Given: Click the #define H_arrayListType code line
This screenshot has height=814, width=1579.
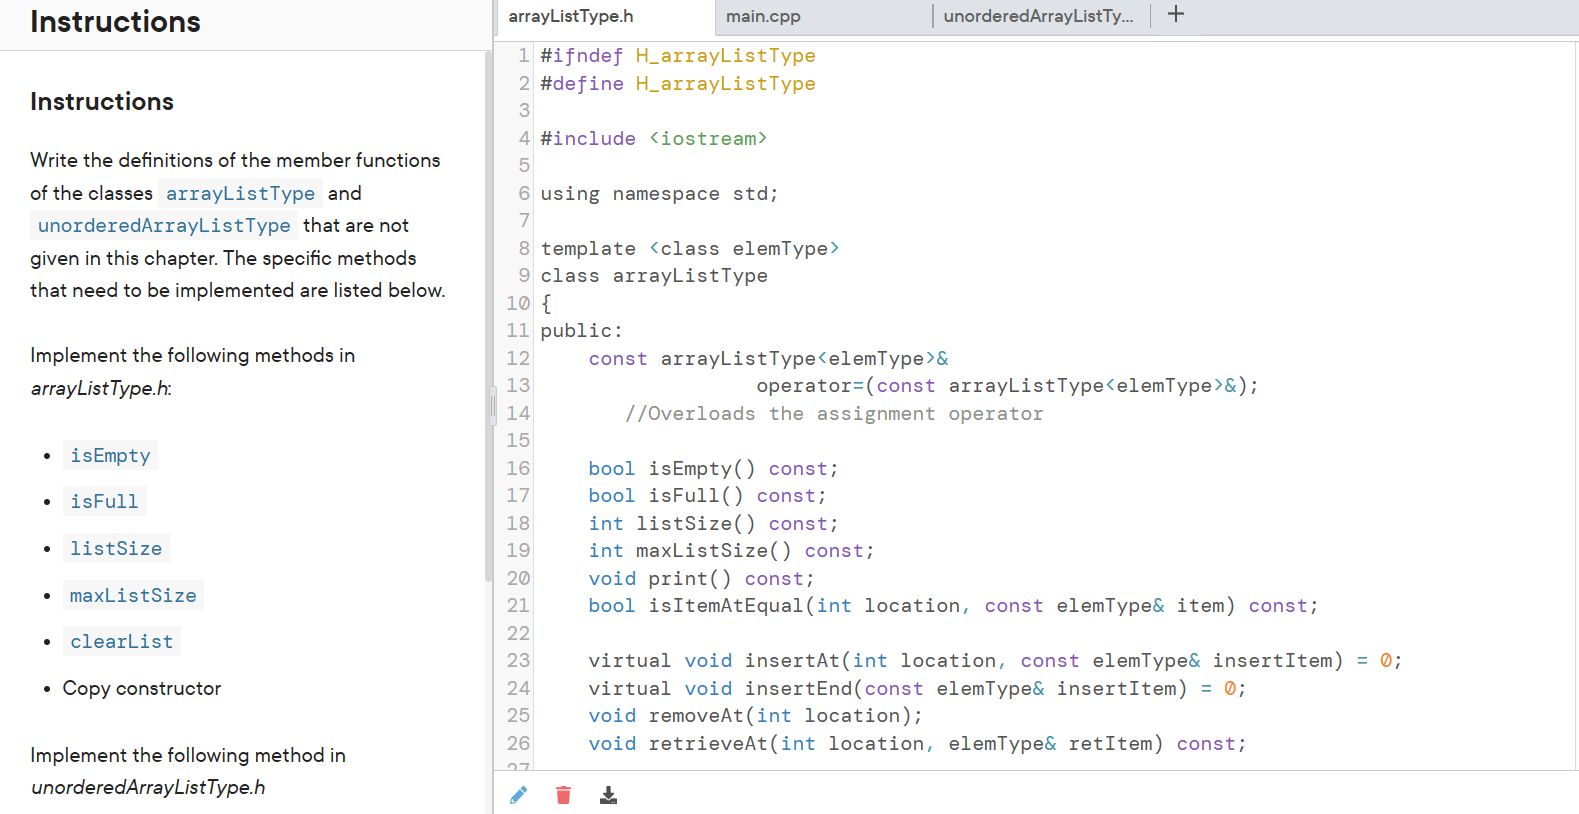Looking at the screenshot, I should 678,83.
